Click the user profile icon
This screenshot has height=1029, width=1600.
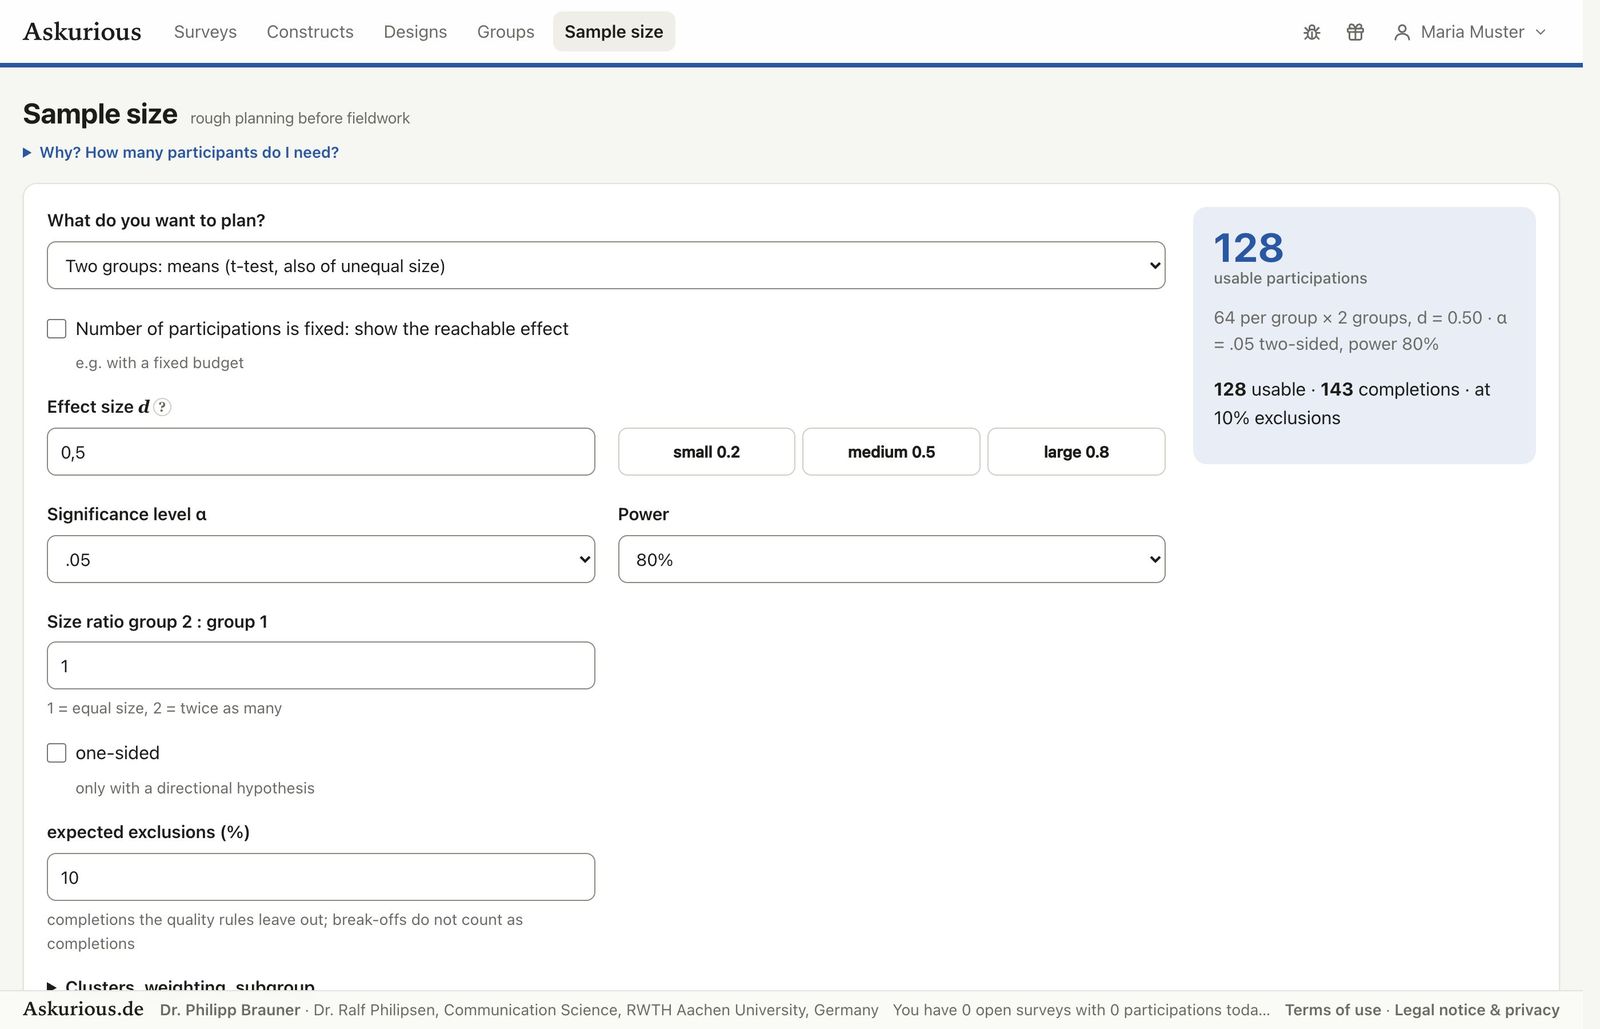coord(1402,32)
